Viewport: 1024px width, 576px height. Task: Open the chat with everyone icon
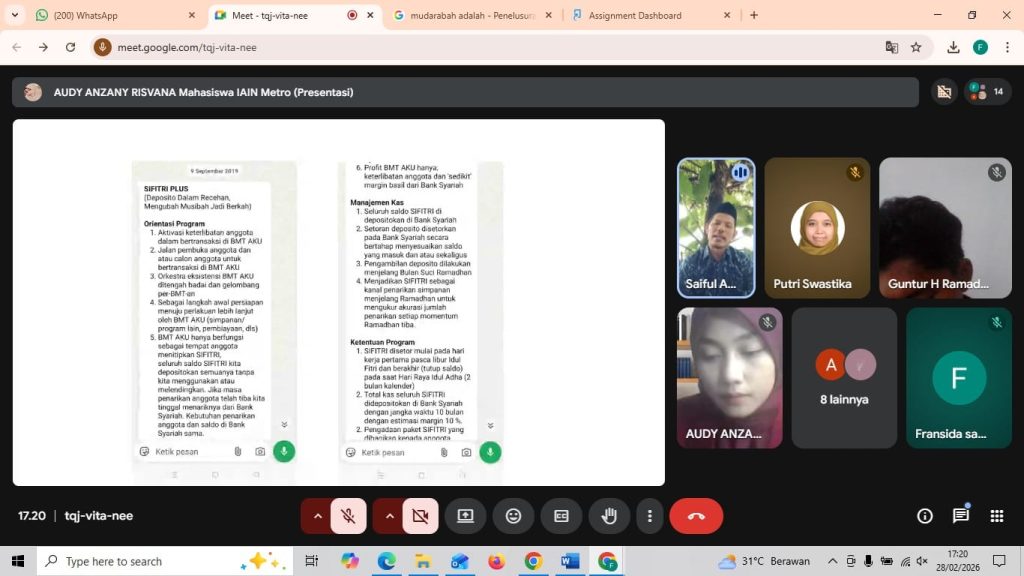961,516
